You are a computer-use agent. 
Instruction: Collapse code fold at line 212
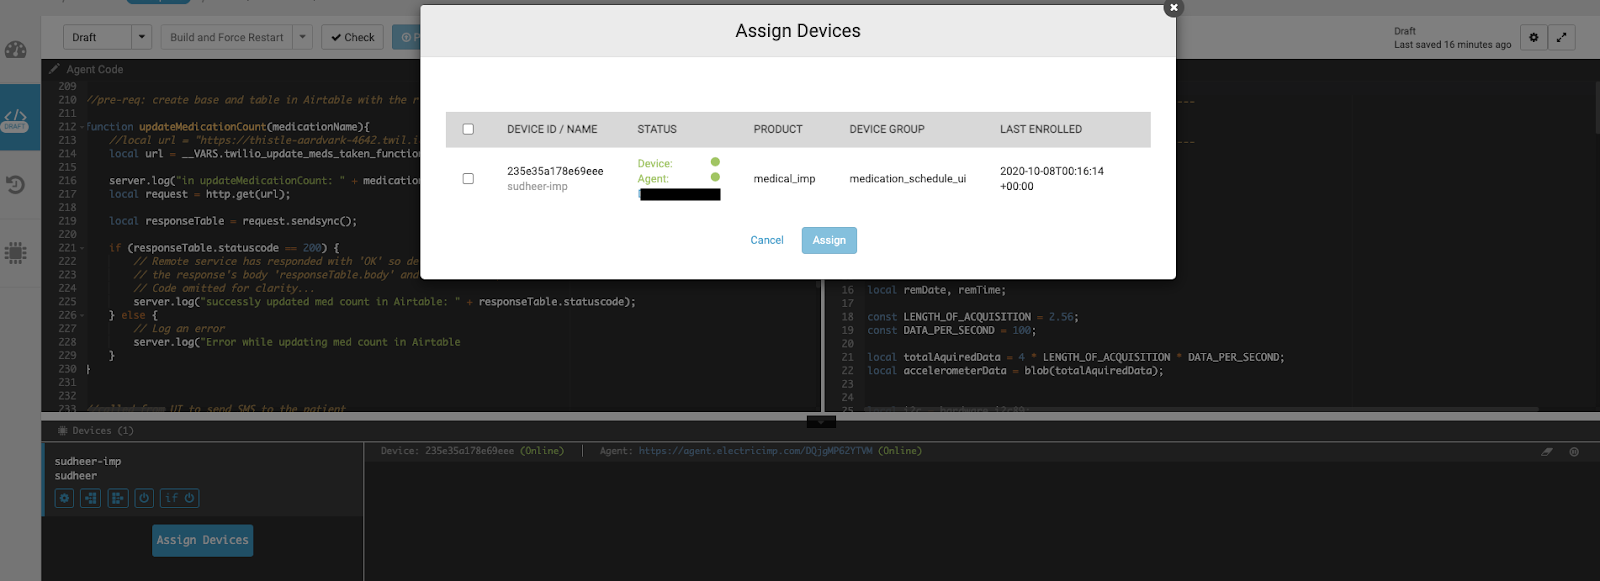[82, 127]
